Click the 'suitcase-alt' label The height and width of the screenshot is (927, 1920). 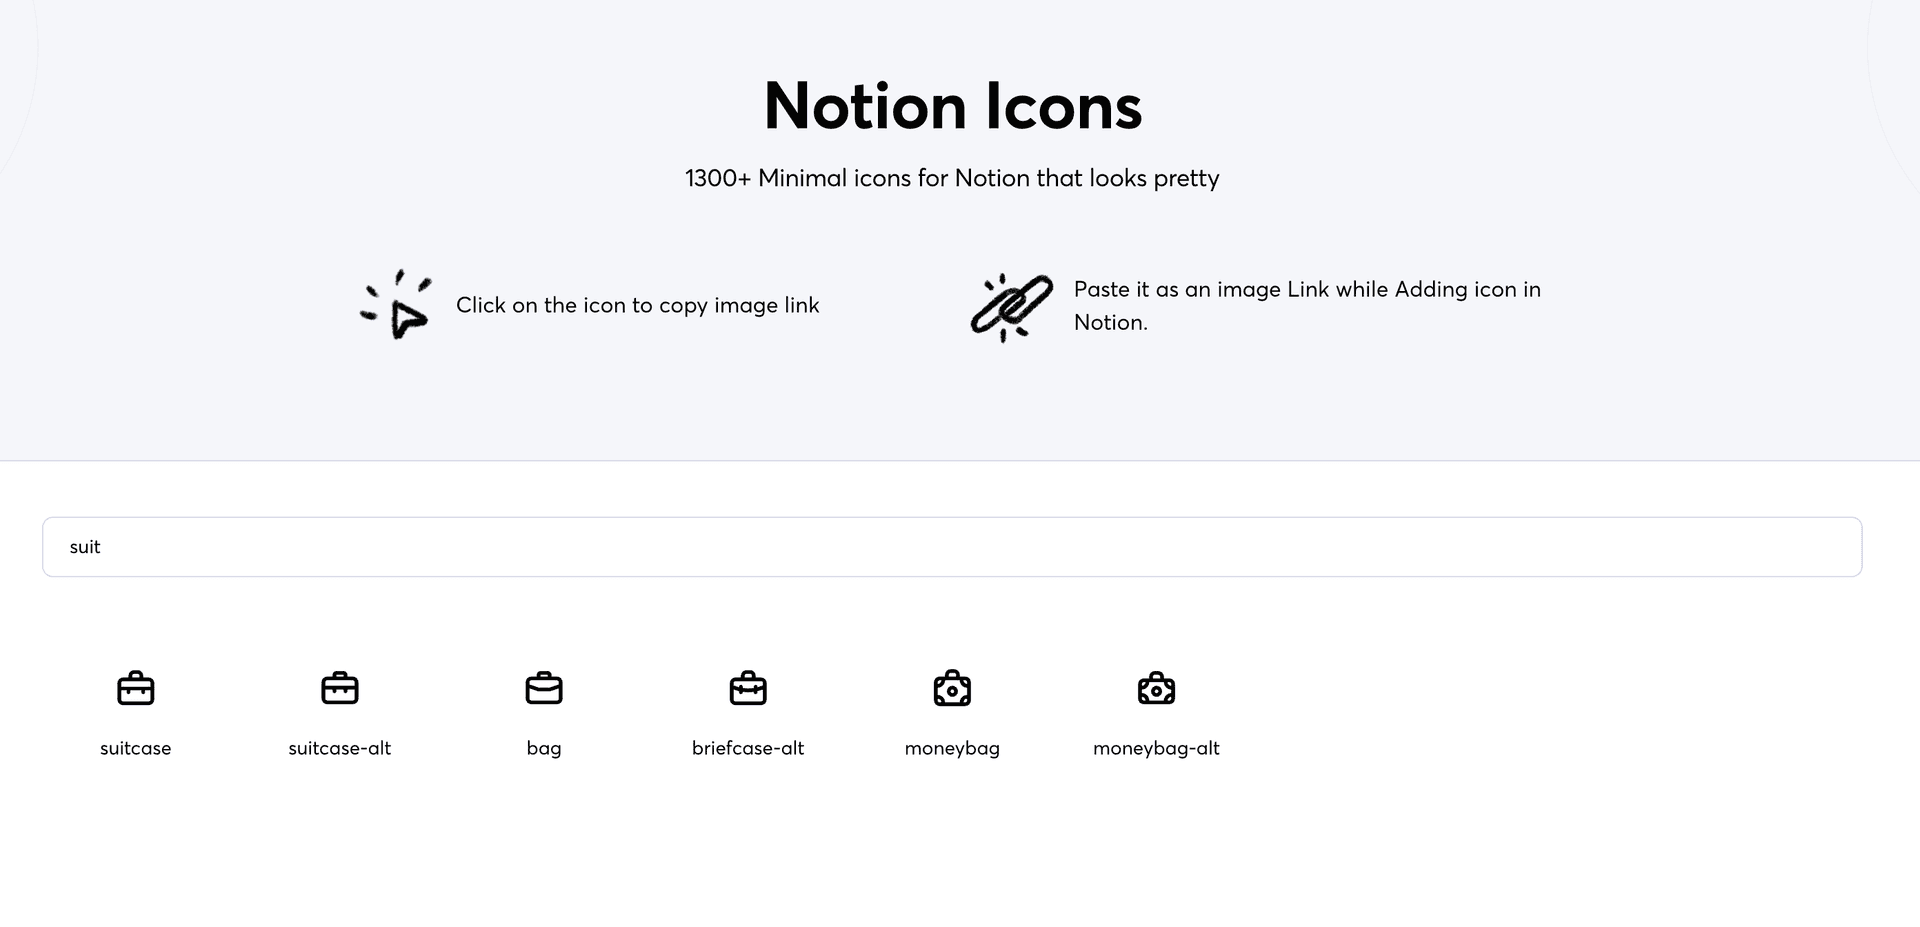339,748
